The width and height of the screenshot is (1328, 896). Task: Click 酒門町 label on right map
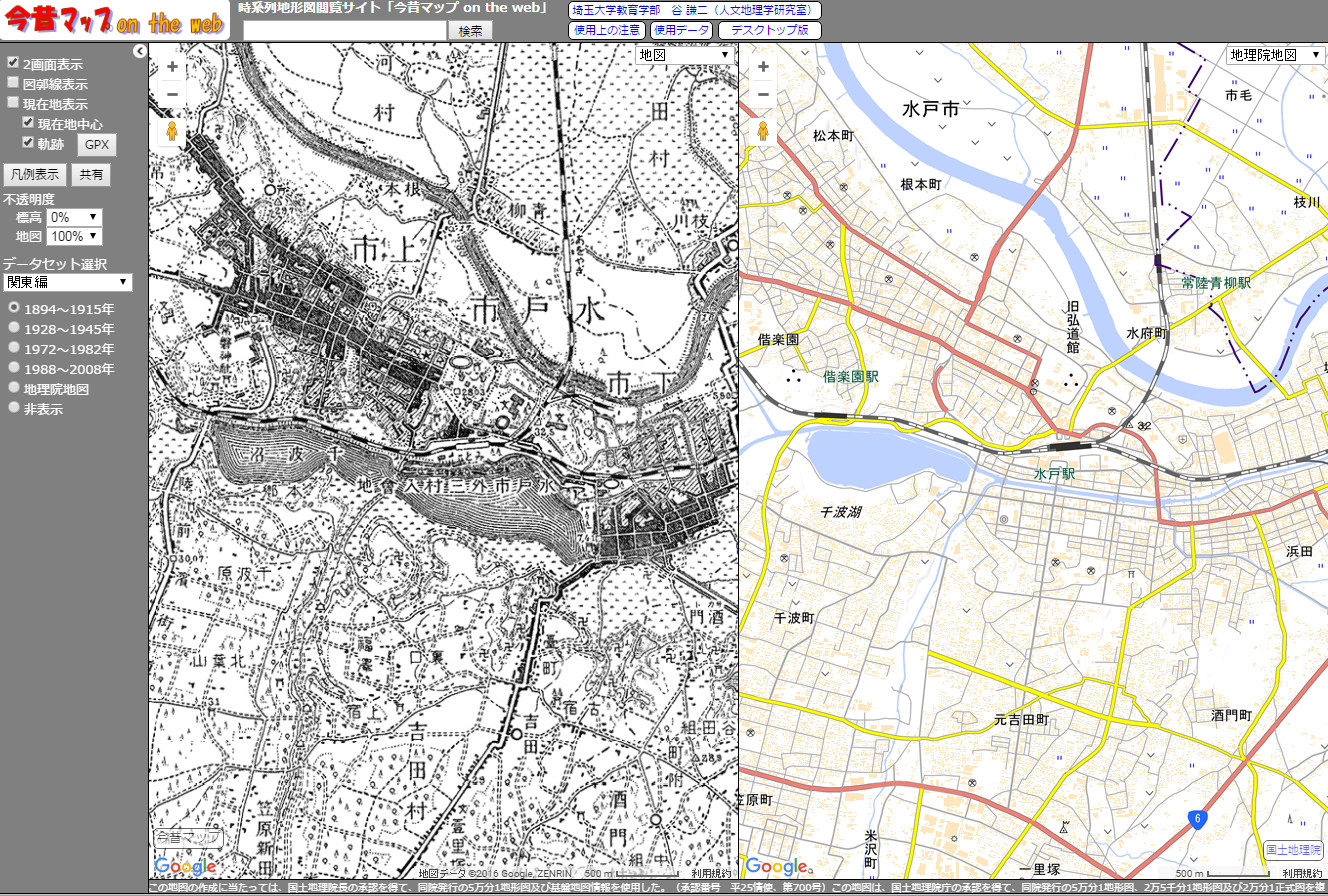(1232, 715)
